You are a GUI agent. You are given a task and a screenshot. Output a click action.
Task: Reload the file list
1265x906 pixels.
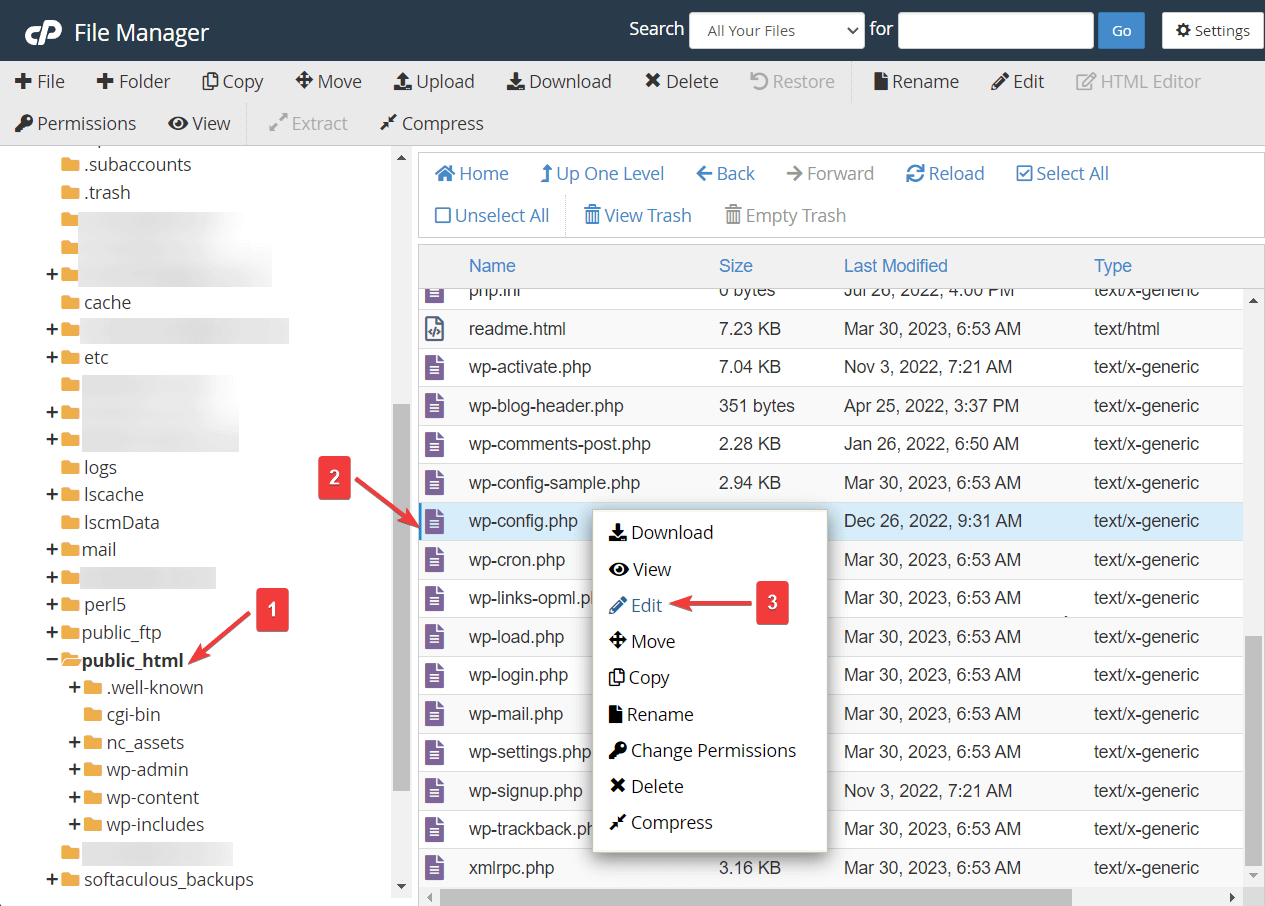pyautogui.click(x=915, y=174)
